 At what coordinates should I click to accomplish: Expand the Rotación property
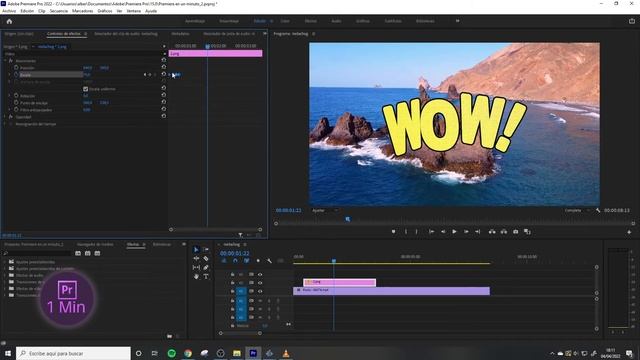[x=9, y=96]
